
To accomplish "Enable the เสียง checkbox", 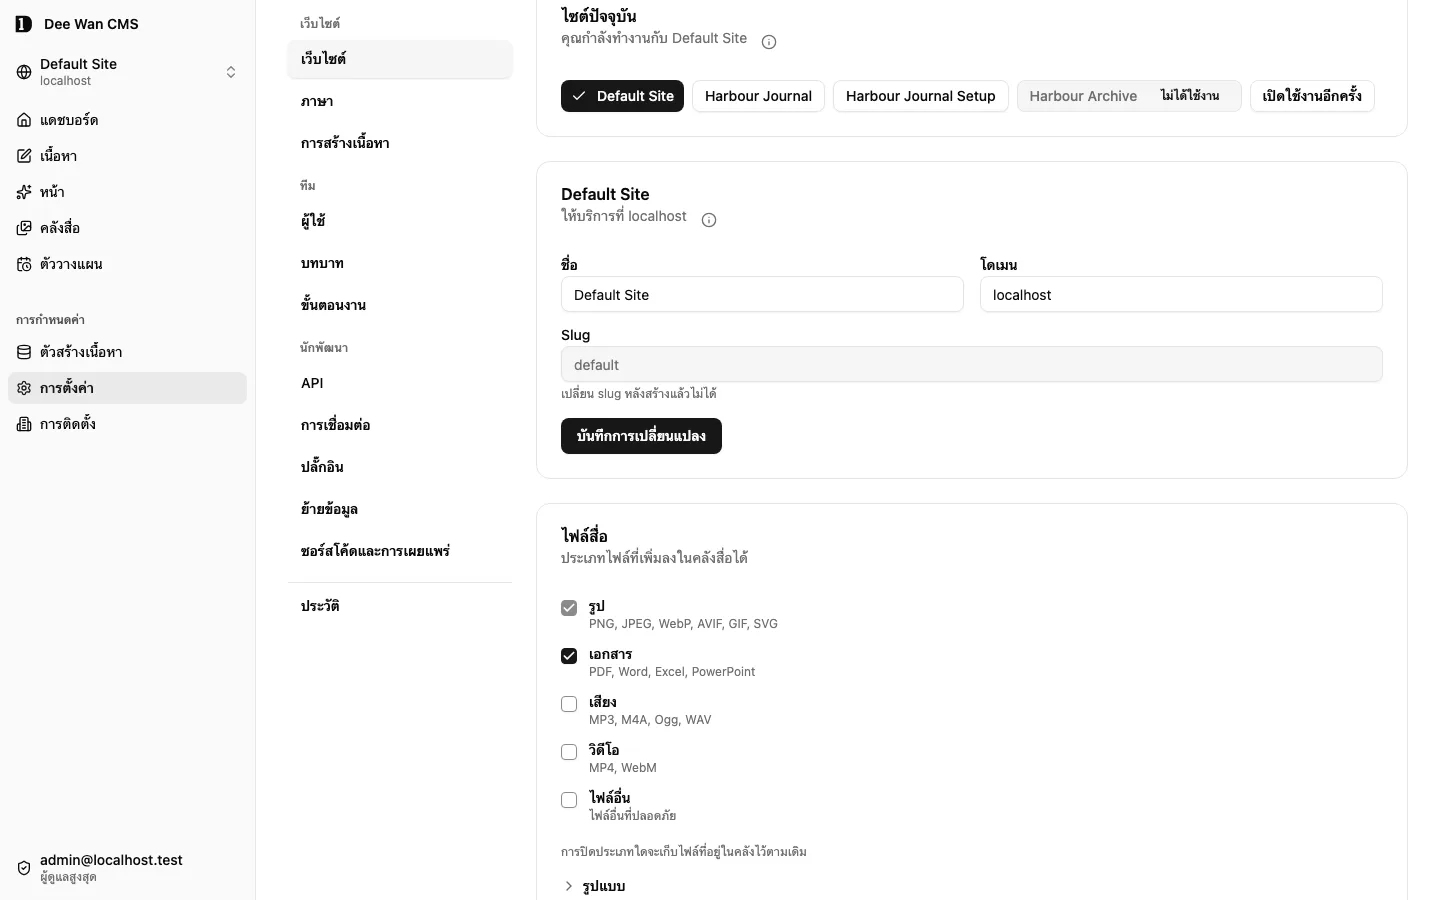I will (x=569, y=704).
